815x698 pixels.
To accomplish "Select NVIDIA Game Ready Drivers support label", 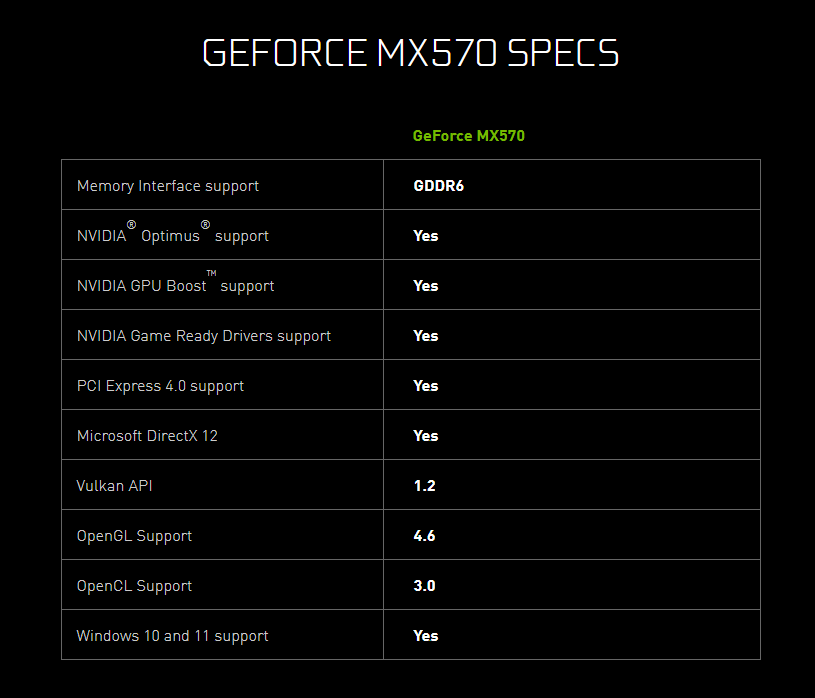I will pos(204,336).
